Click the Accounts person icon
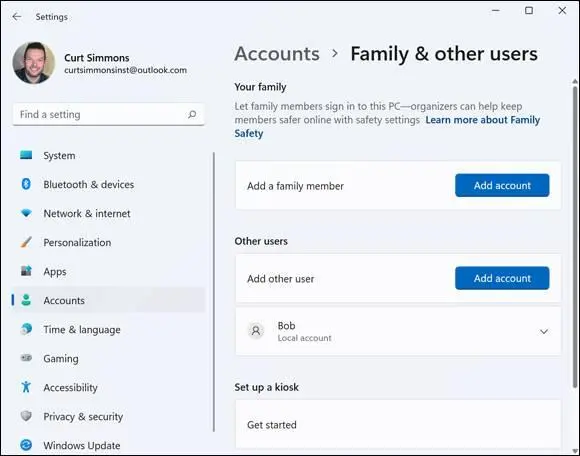This screenshot has height=456, width=580. (26, 300)
